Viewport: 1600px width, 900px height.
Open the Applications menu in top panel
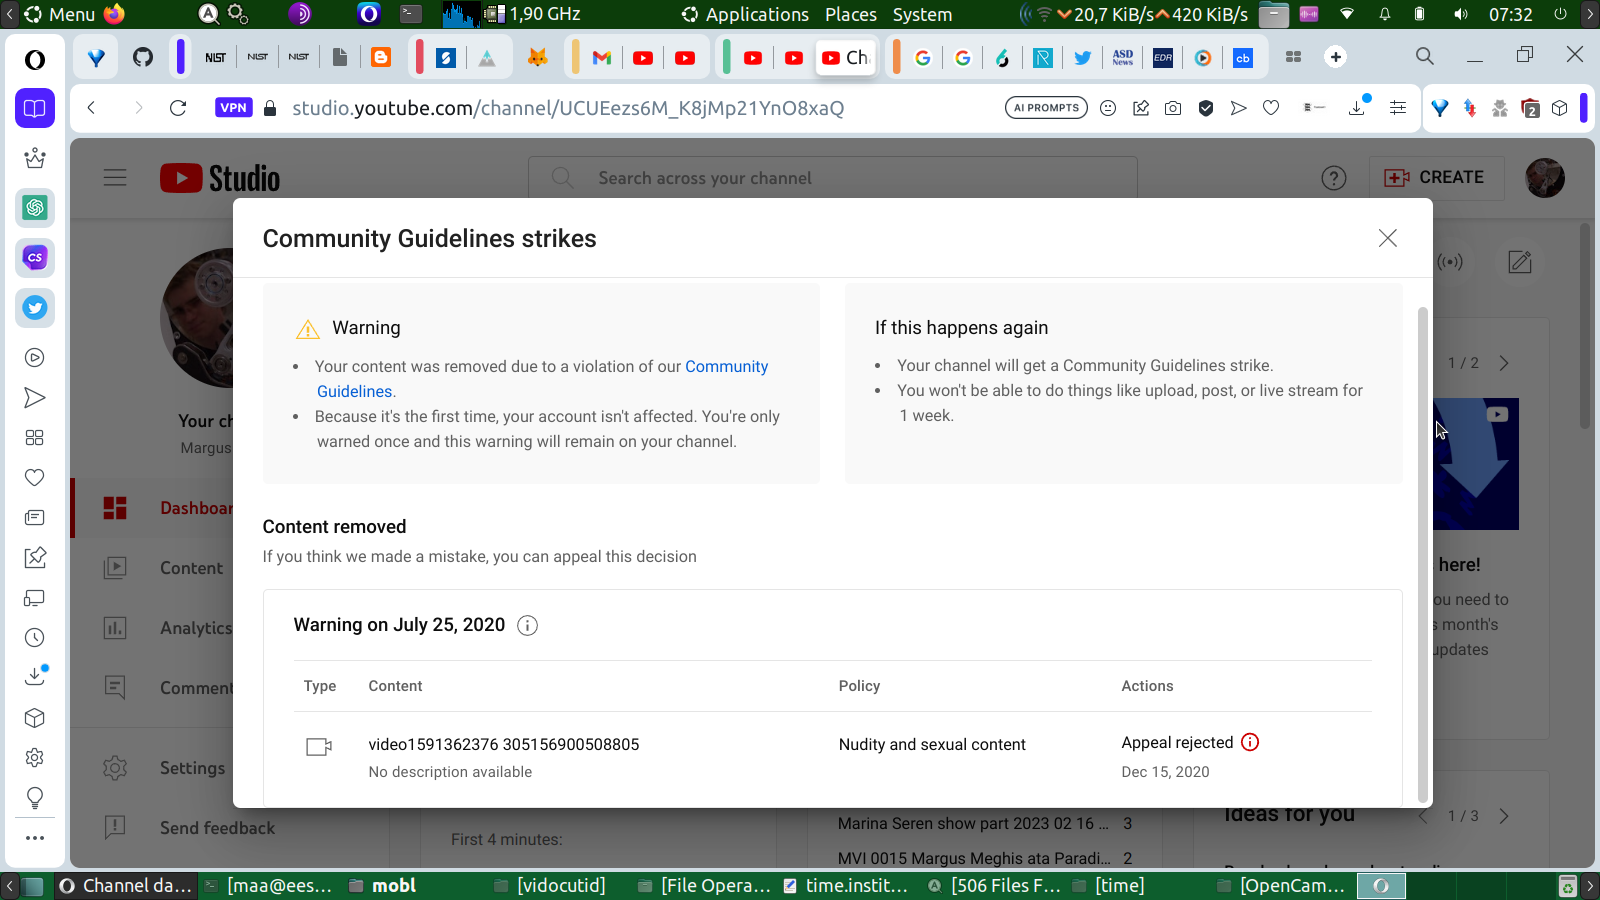click(x=746, y=14)
